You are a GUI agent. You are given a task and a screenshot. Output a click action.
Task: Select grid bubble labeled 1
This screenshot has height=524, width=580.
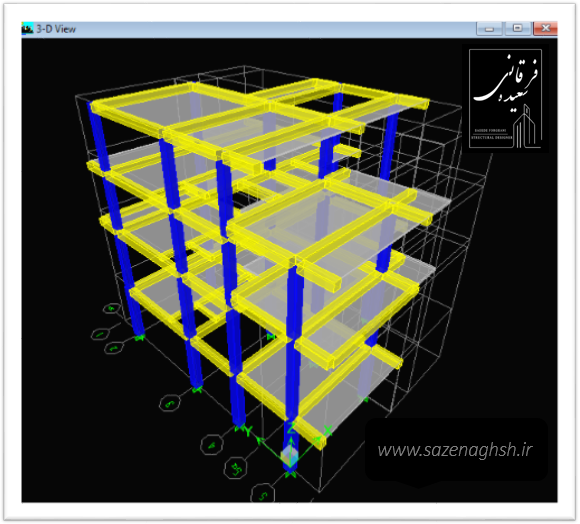[x=100, y=334]
